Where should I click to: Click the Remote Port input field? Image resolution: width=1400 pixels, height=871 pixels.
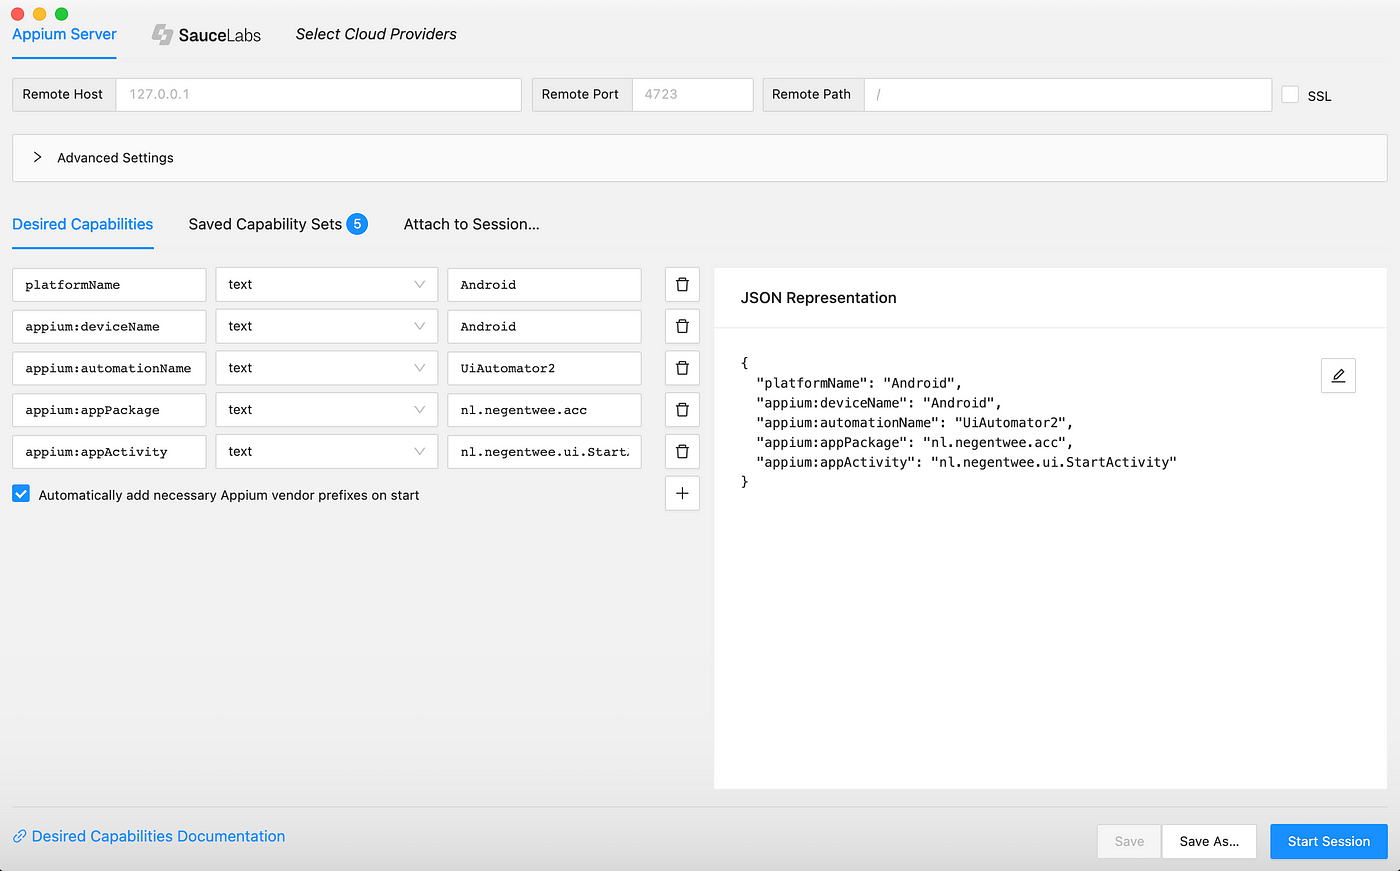click(x=692, y=94)
